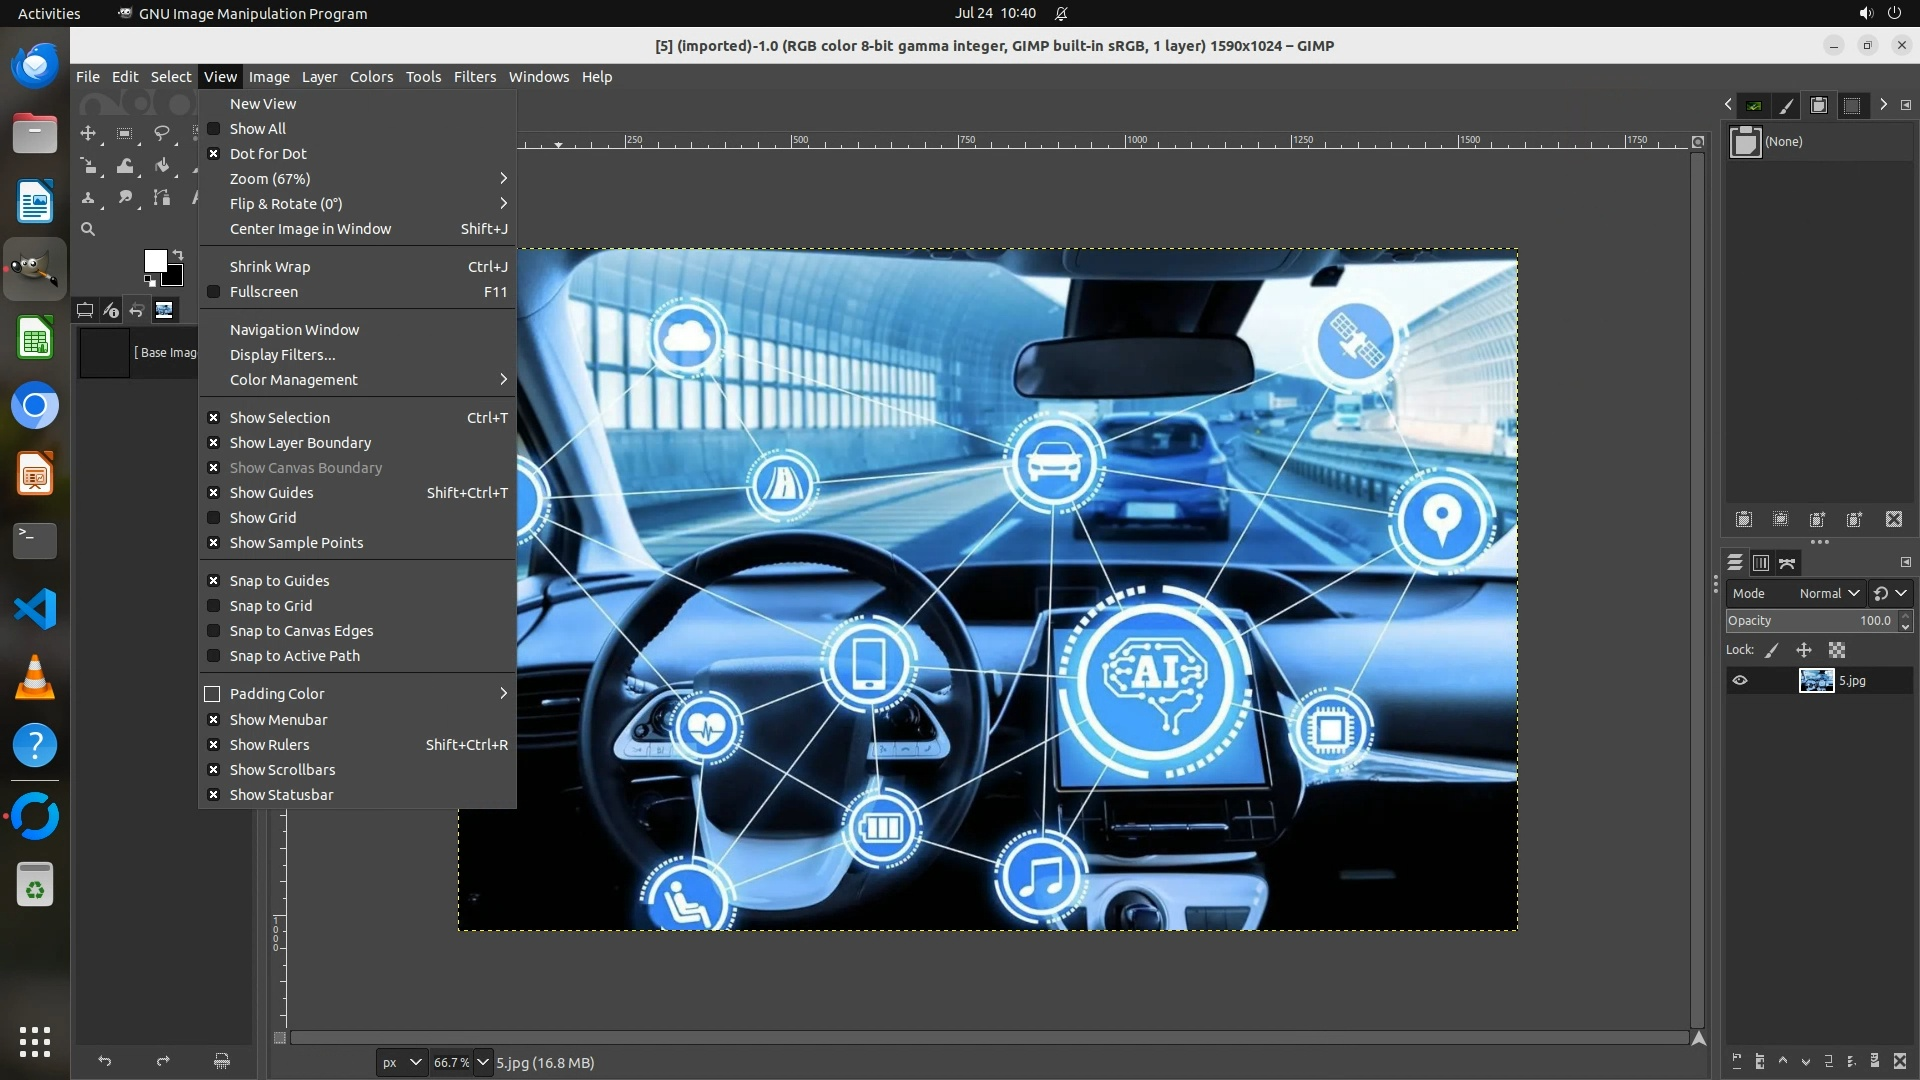Uncheck Show Rulers in View menu
Image resolution: width=1920 pixels, height=1080 pixels.
point(269,745)
